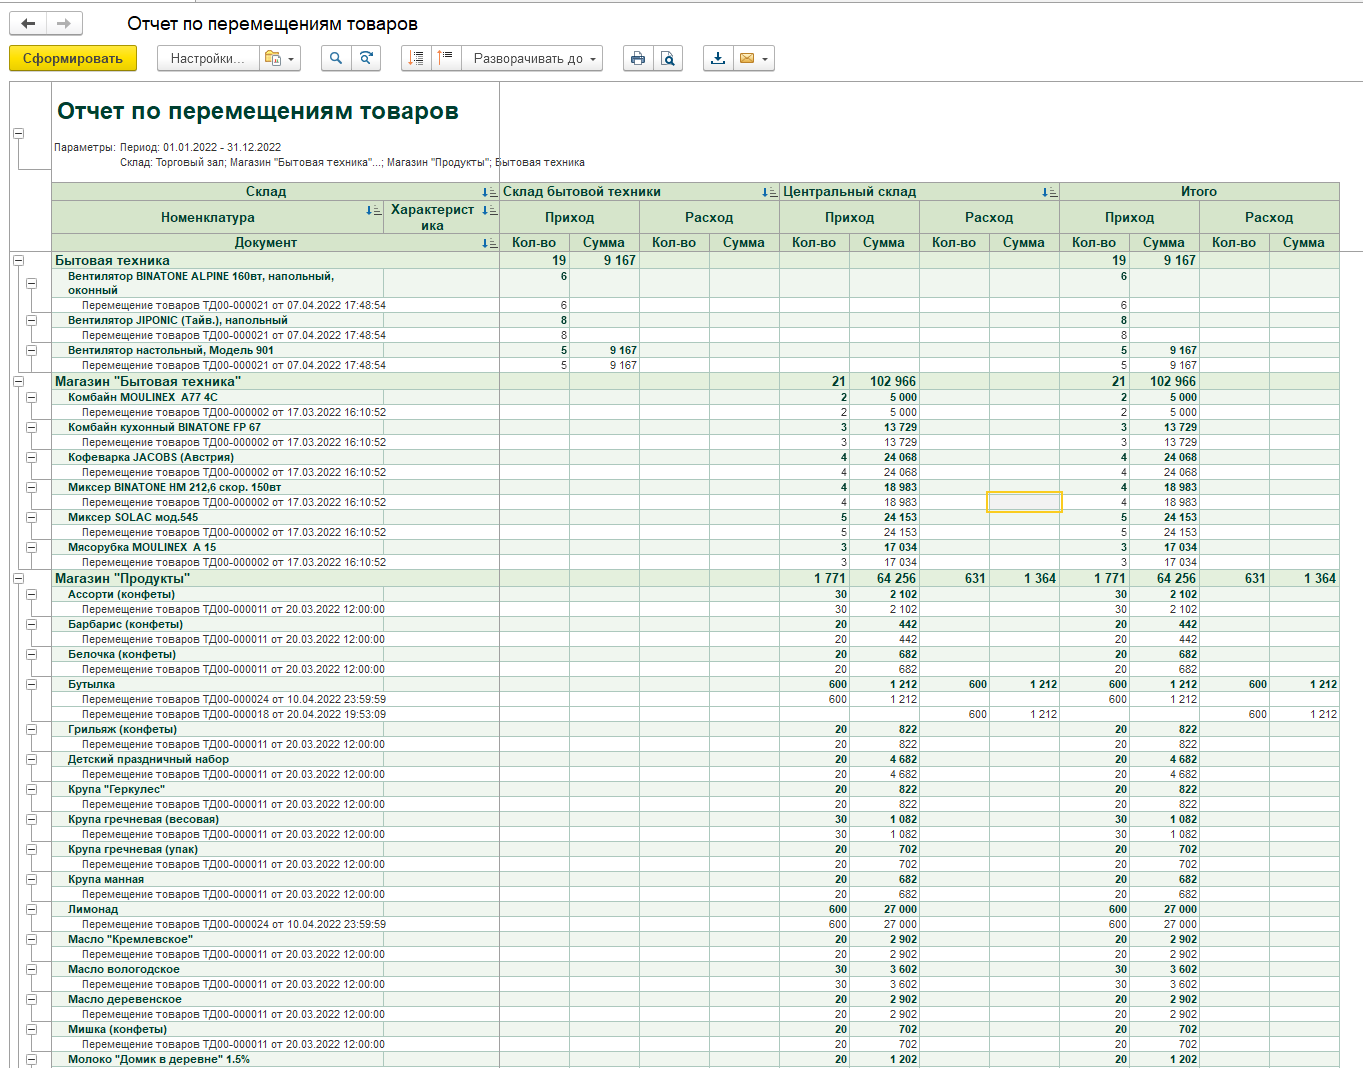Collapse the Кофеварка JACOBS row
1363x1068 pixels.
click(31, 457)
